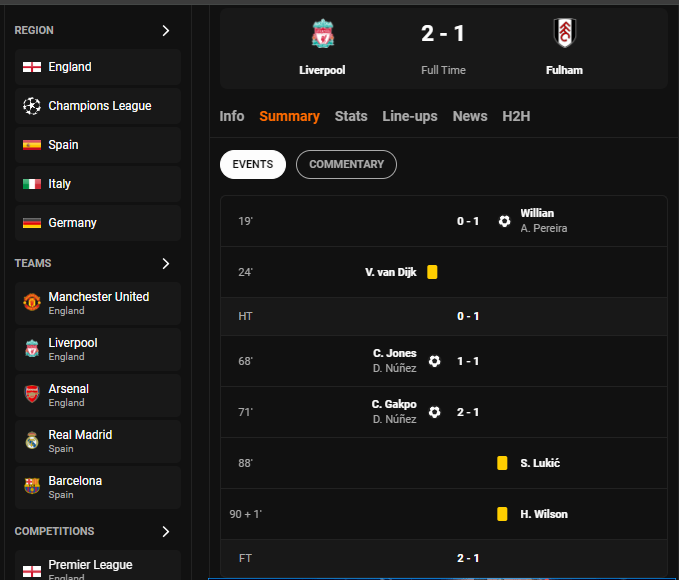Click V. van Dijk's yellow card

click(x=432, y=272)
